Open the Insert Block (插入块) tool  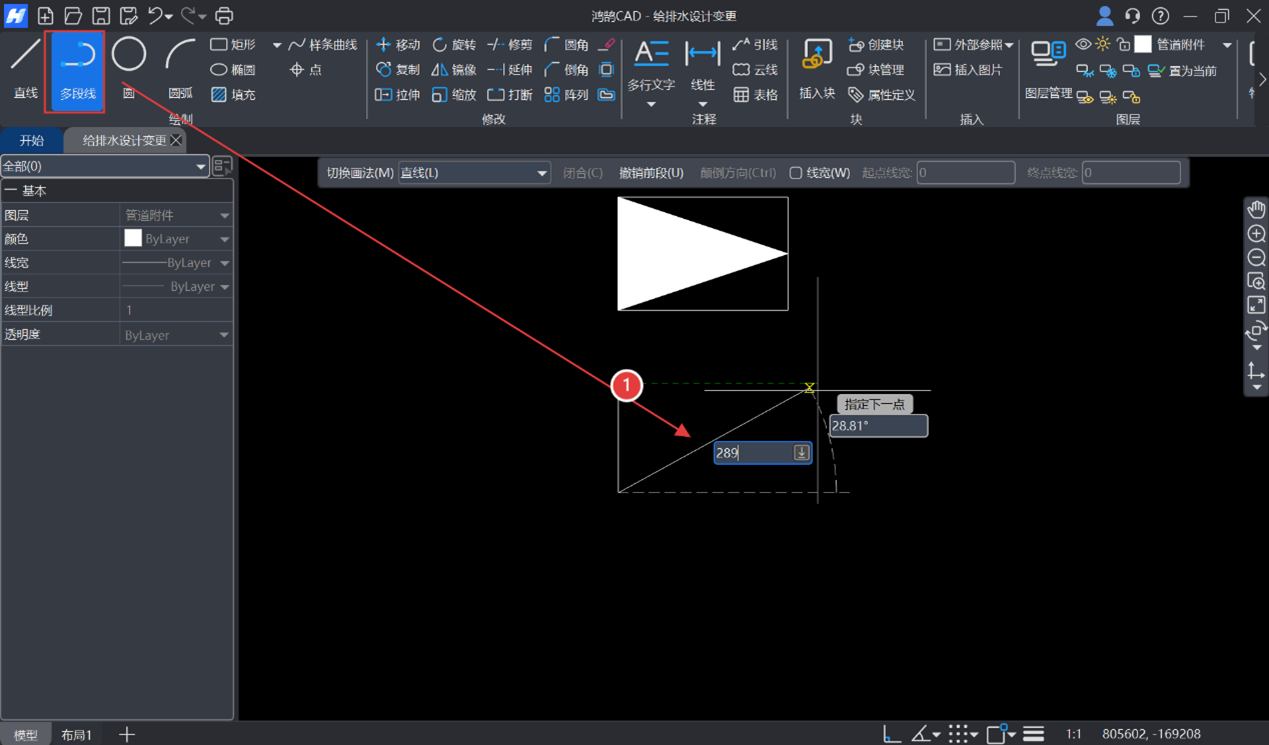pos(817,68)
